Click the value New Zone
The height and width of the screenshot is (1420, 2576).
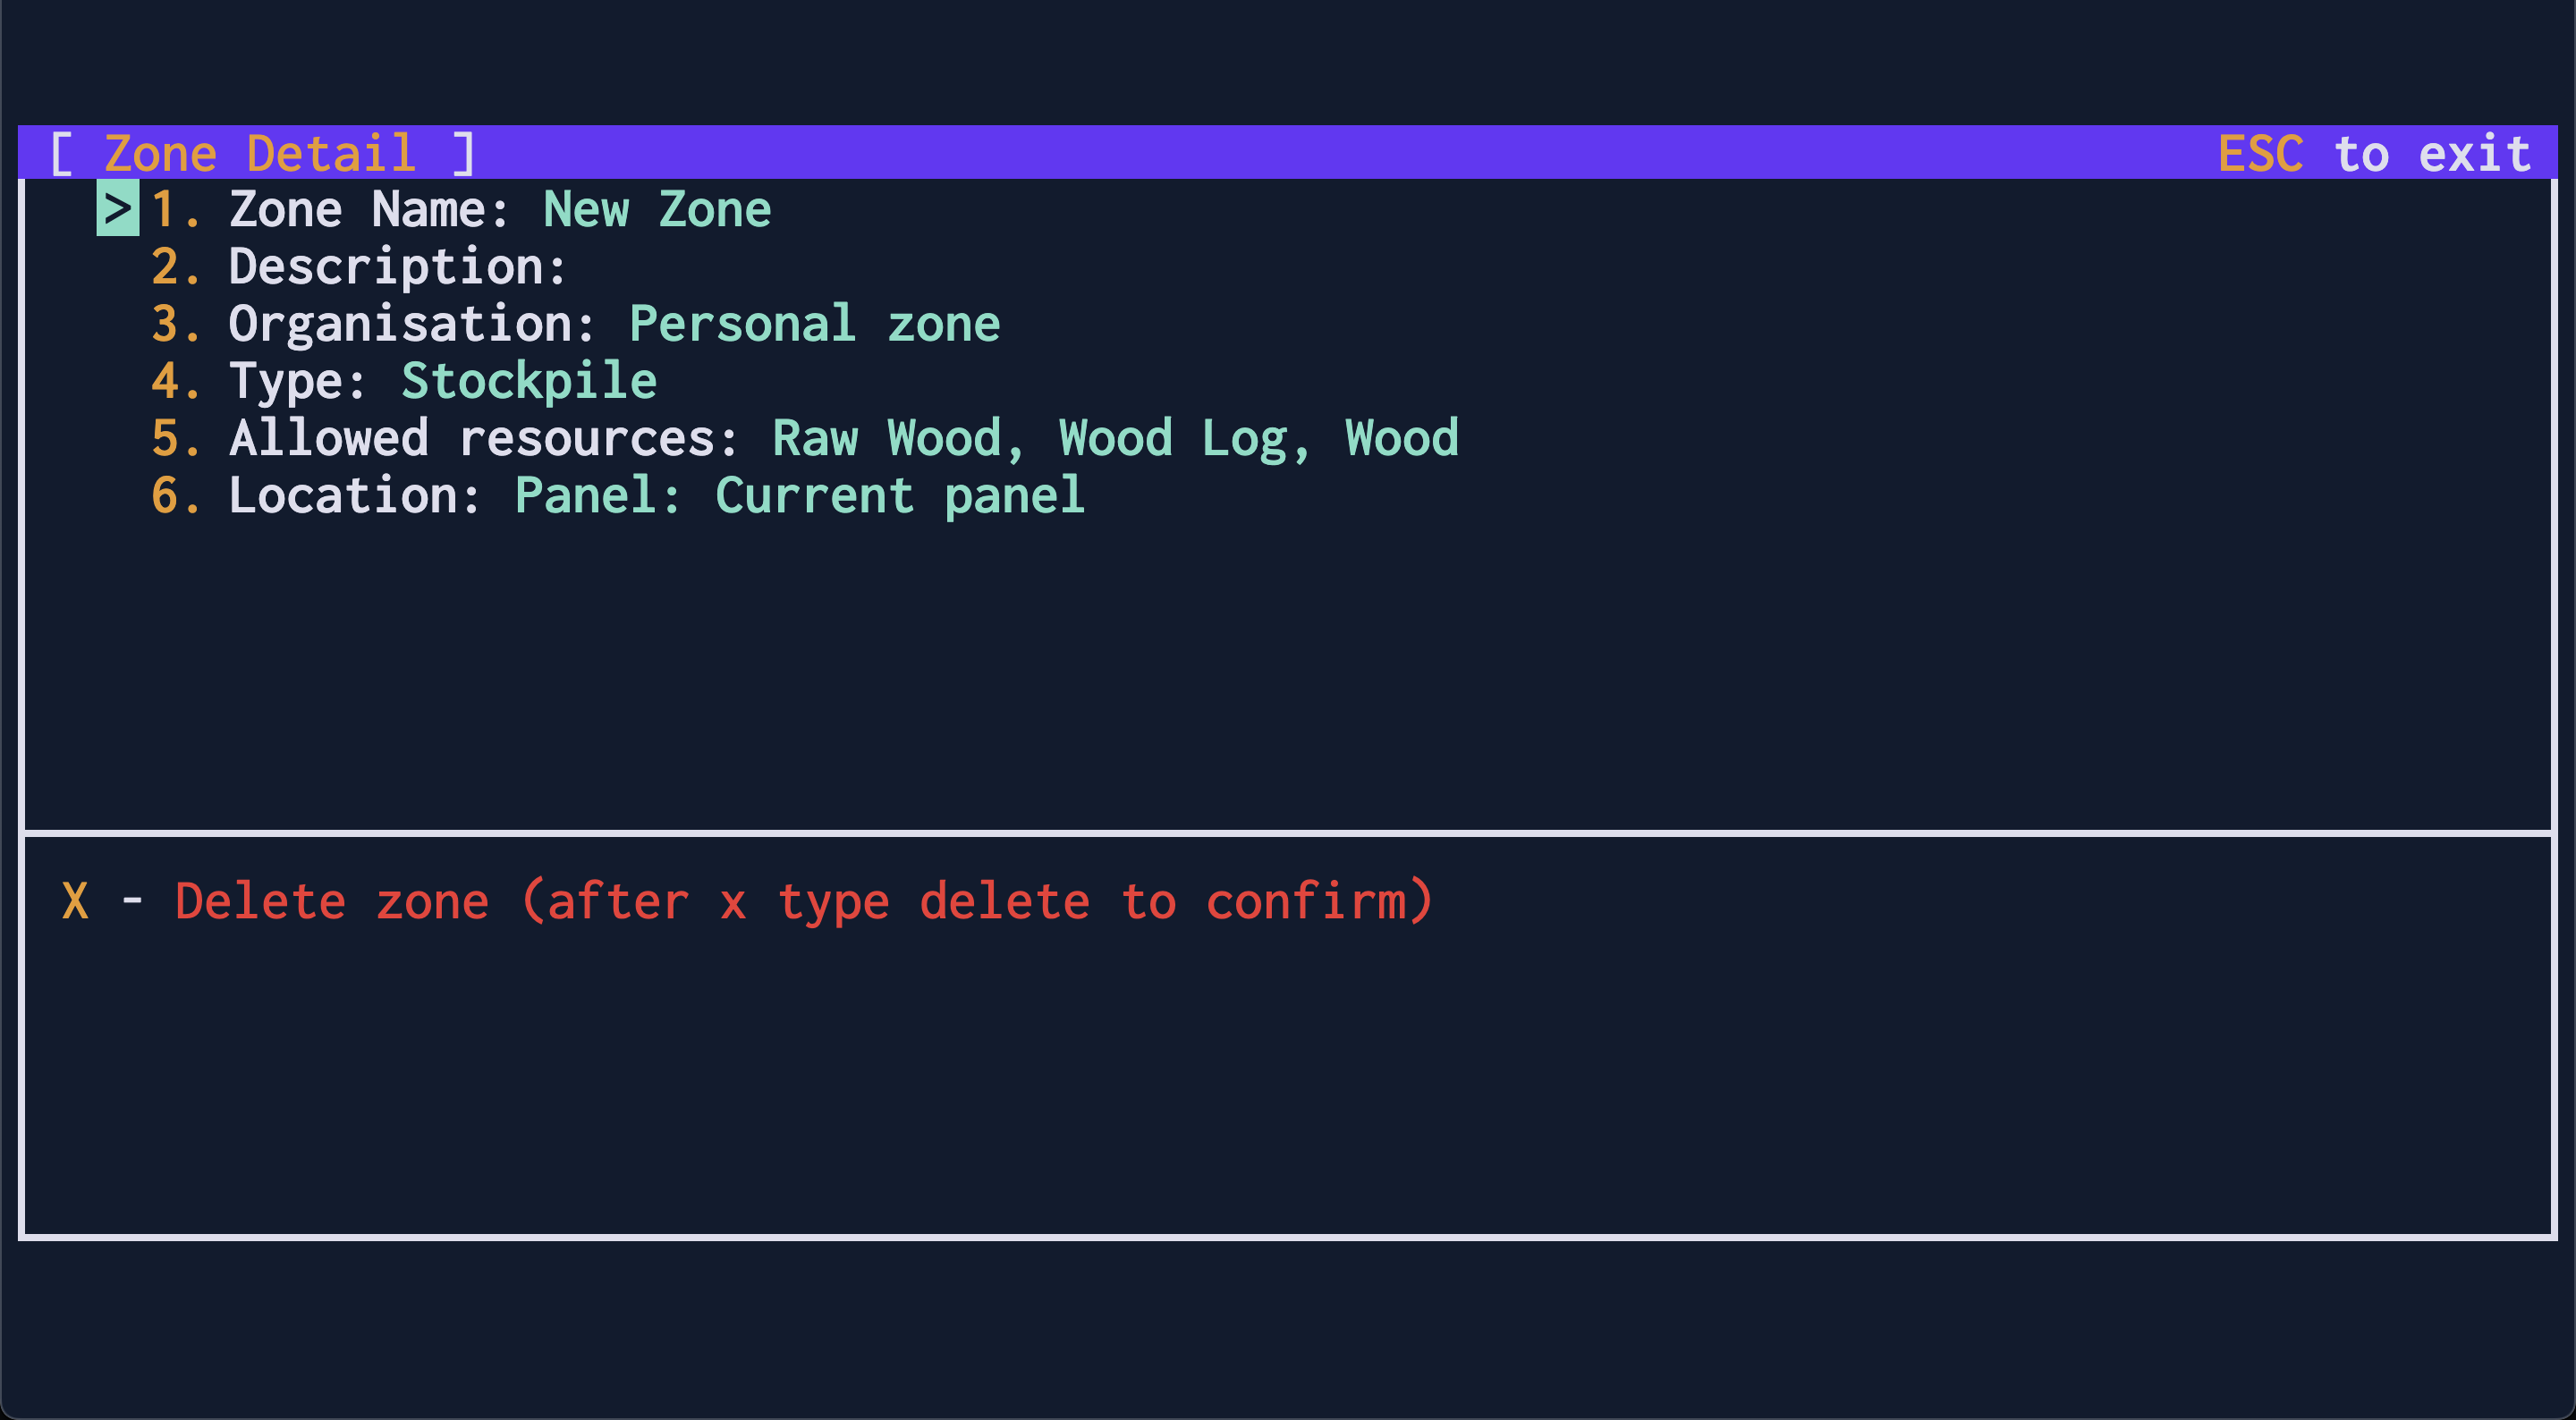[x=656, y=208]
